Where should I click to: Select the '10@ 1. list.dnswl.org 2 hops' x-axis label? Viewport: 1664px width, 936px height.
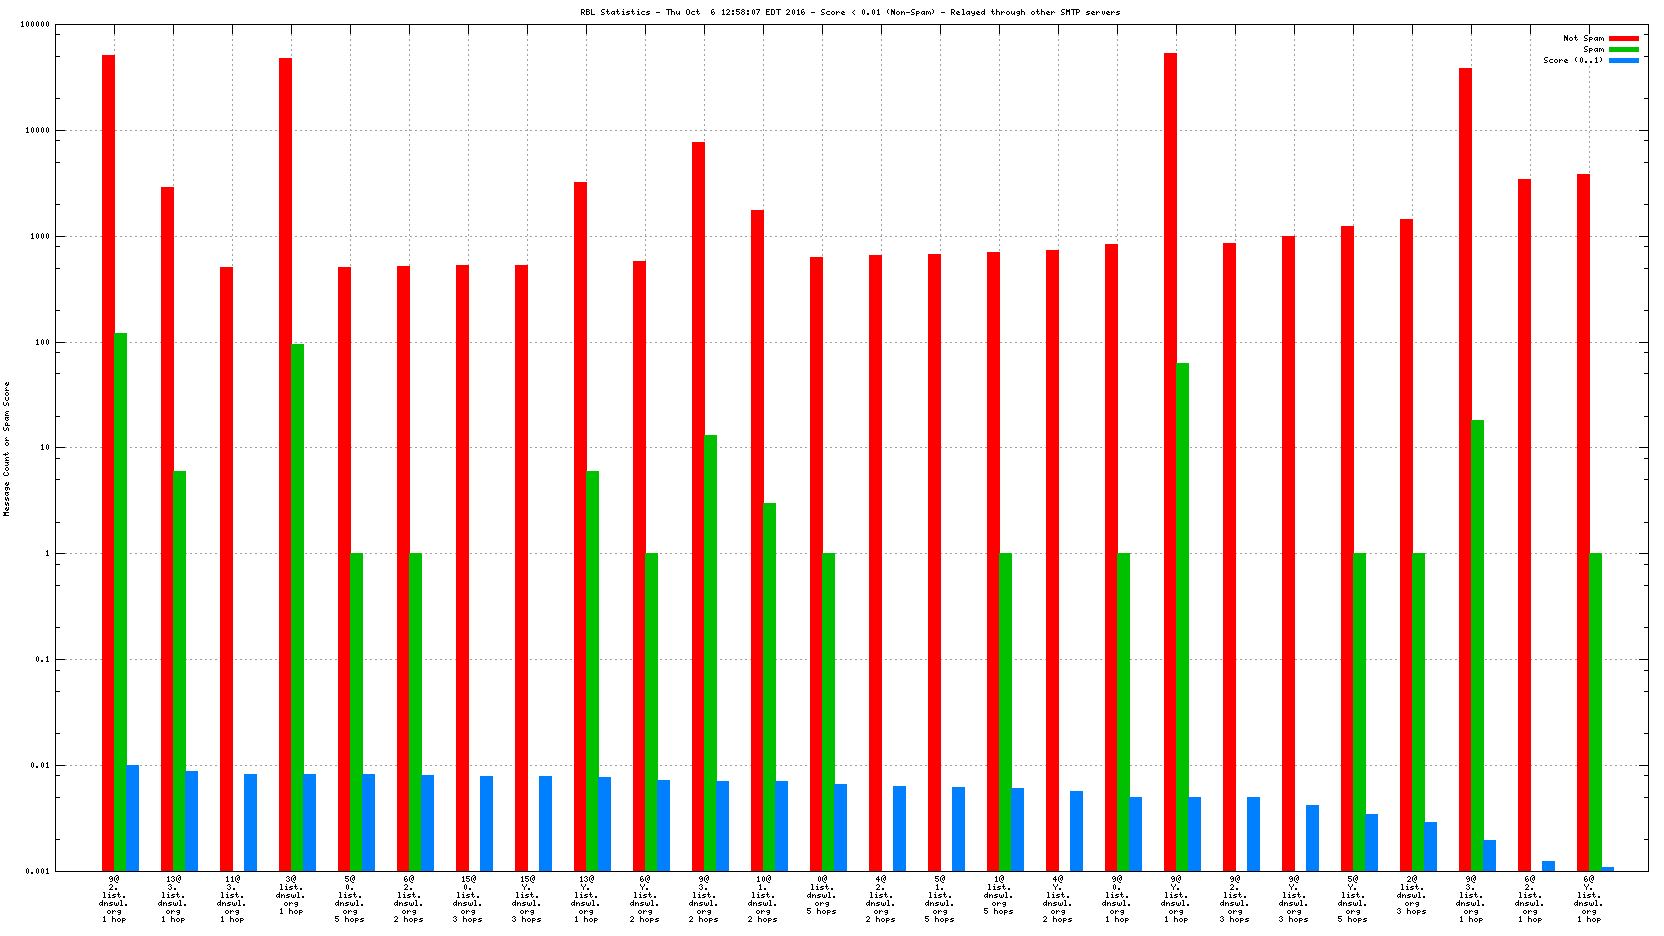763,899
